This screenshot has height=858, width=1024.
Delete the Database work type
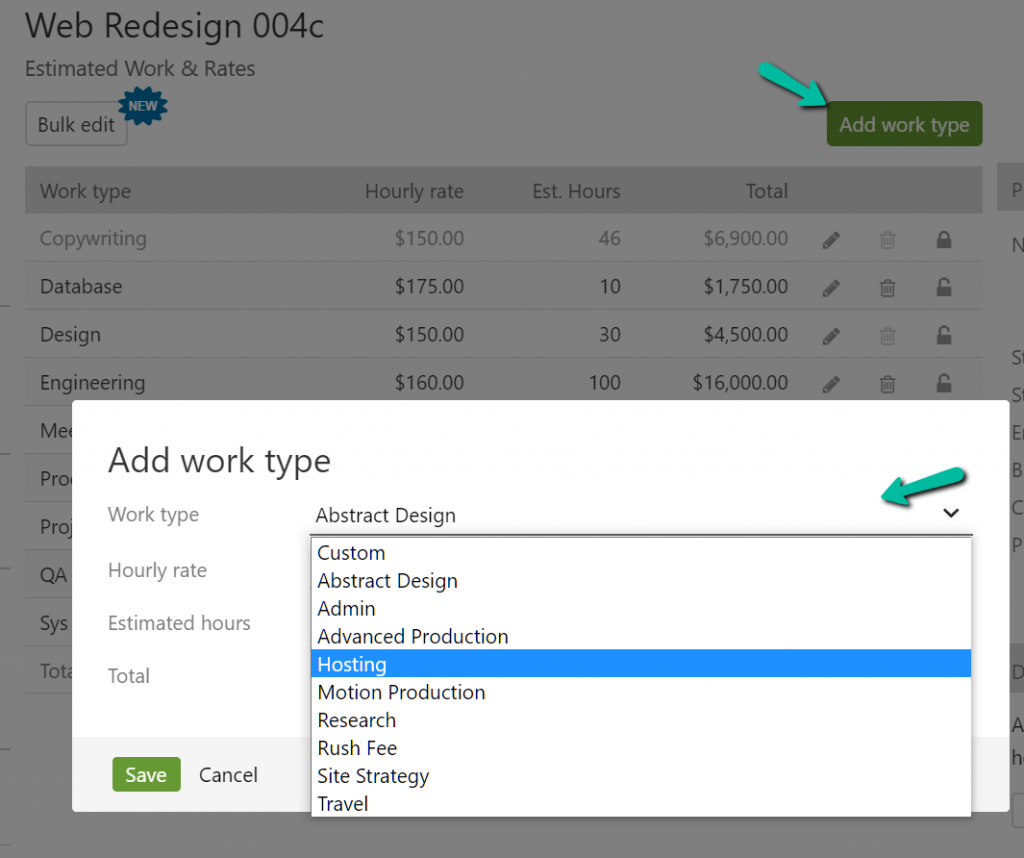click(x=887, y=287)
